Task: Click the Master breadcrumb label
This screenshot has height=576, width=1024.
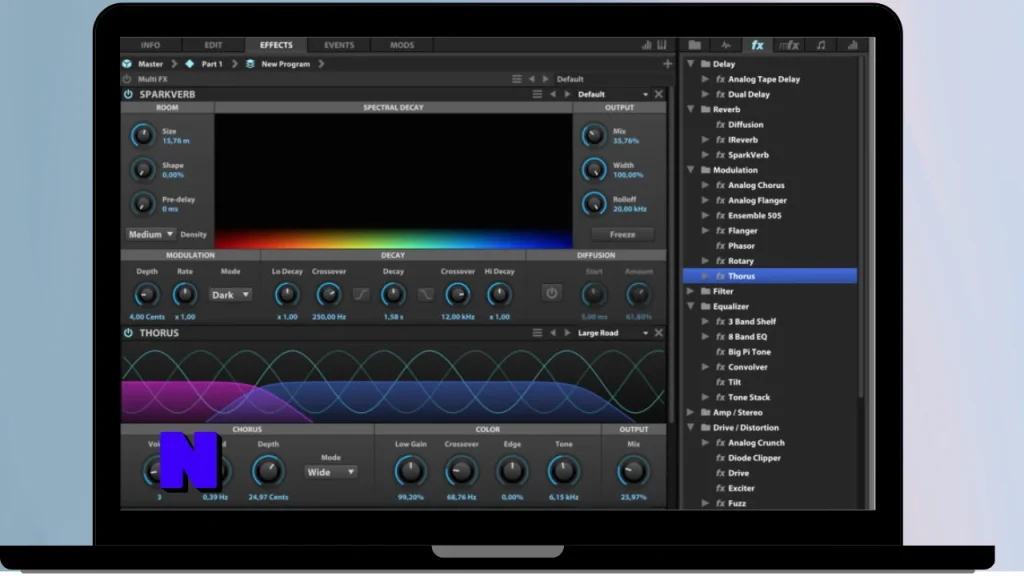Action: coord(150,64)
